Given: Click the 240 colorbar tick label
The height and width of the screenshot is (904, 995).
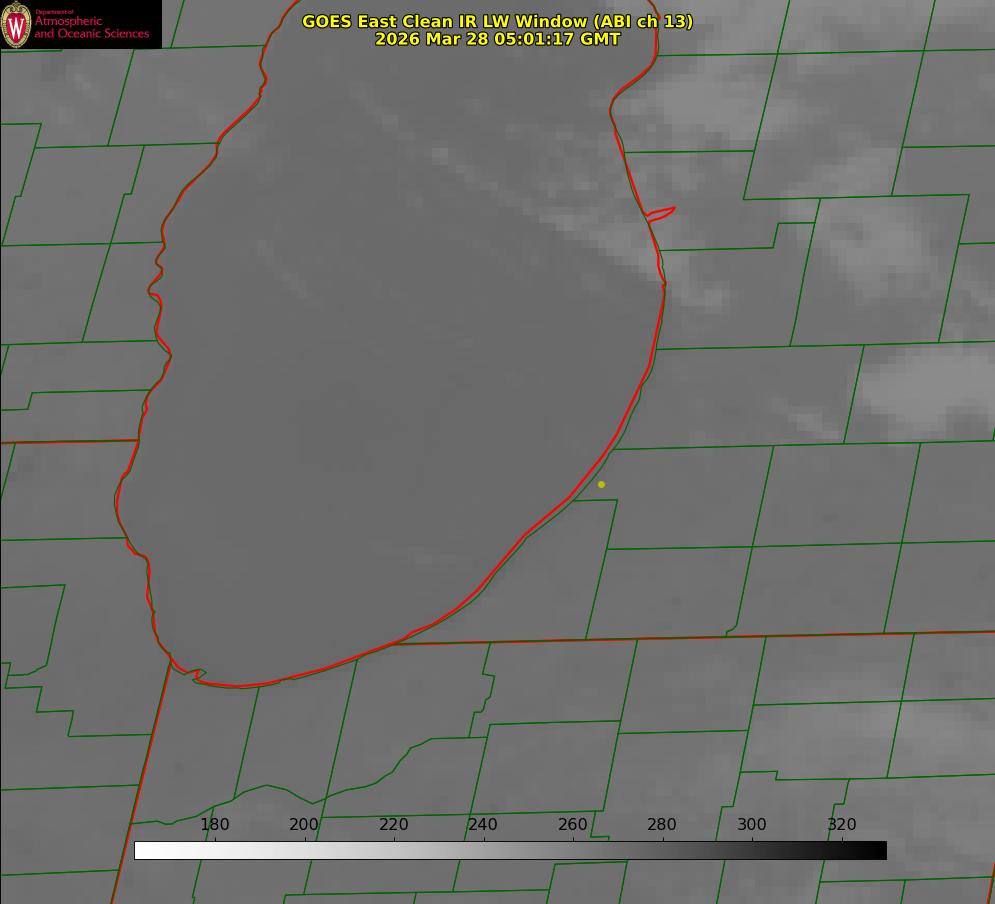Looking at the screenshot, I should click(x=483, y=825).
